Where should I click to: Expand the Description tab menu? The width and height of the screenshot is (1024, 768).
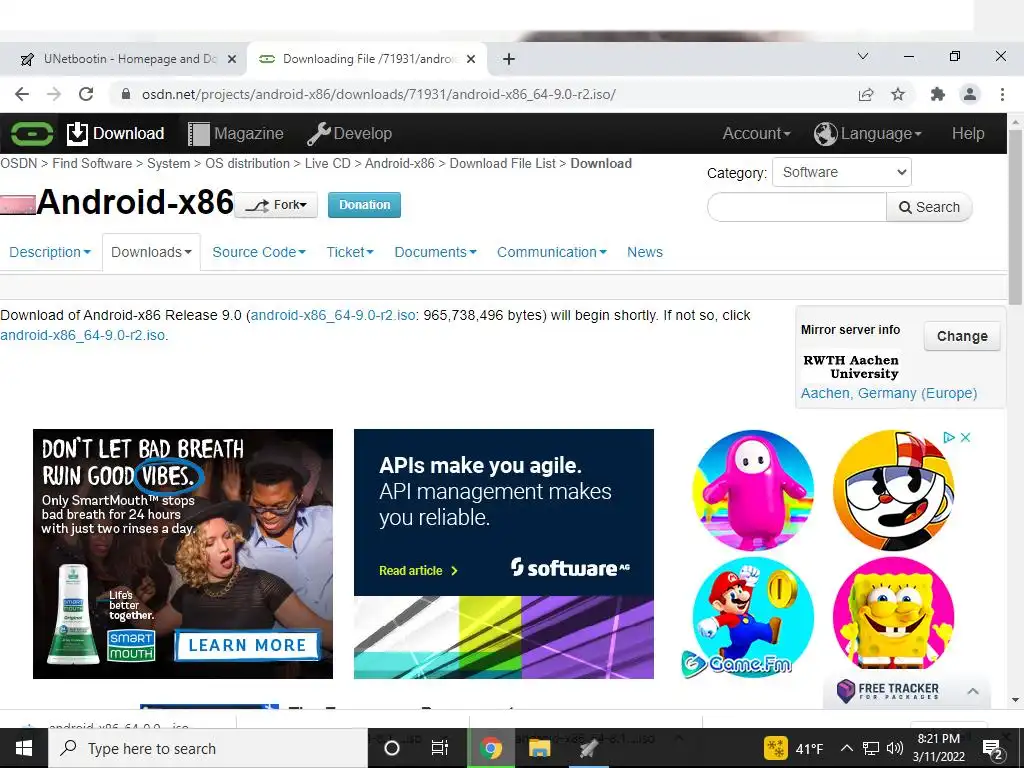pyautogui.click(x=50, y=252)
